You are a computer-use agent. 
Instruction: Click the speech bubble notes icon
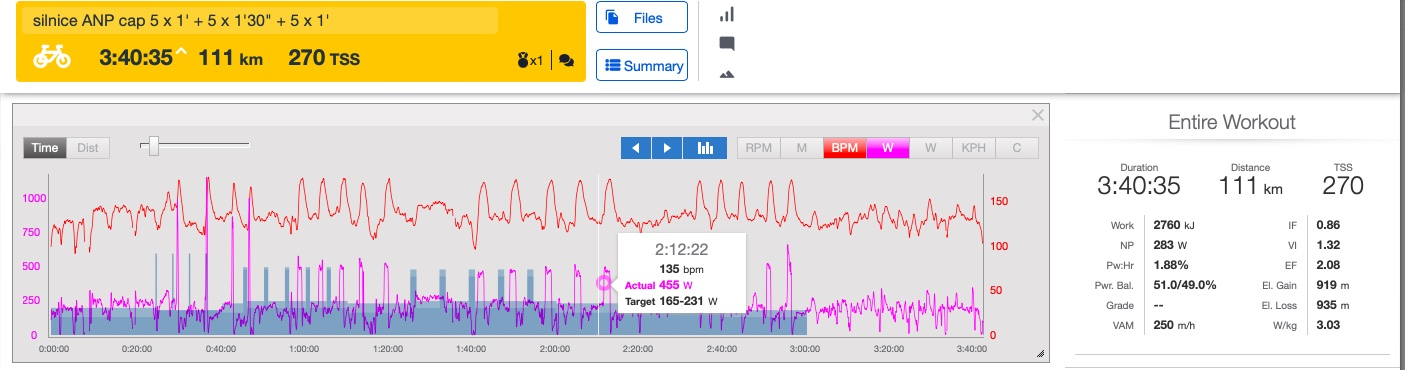tap(727, 44)
